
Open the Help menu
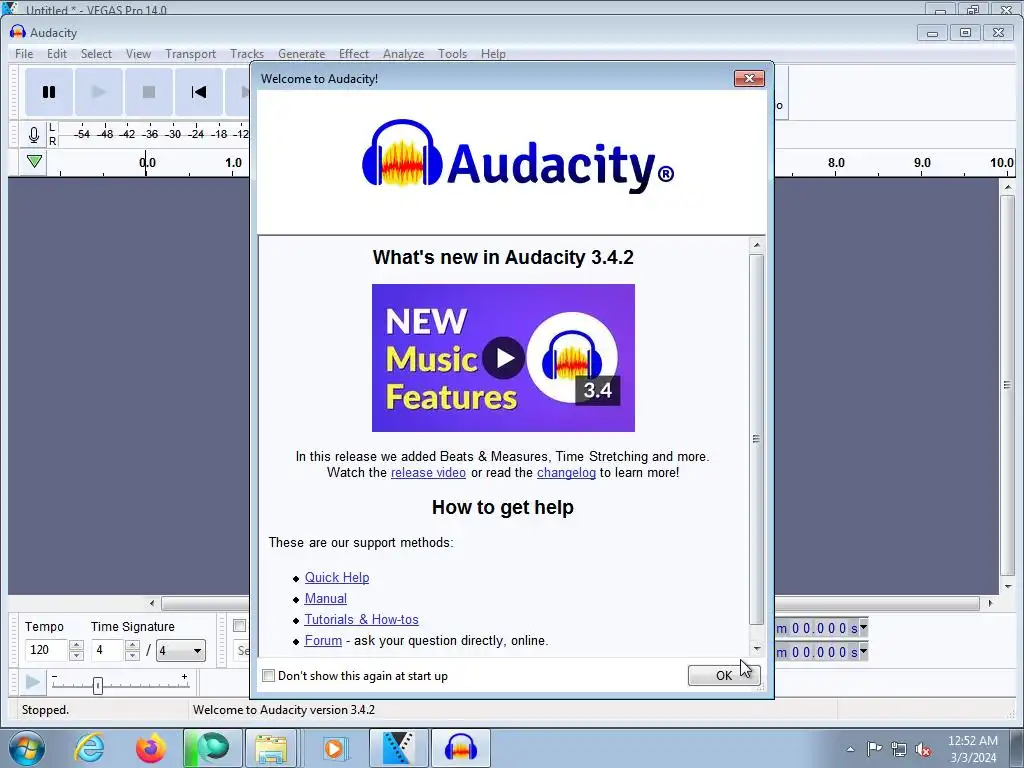493,54
